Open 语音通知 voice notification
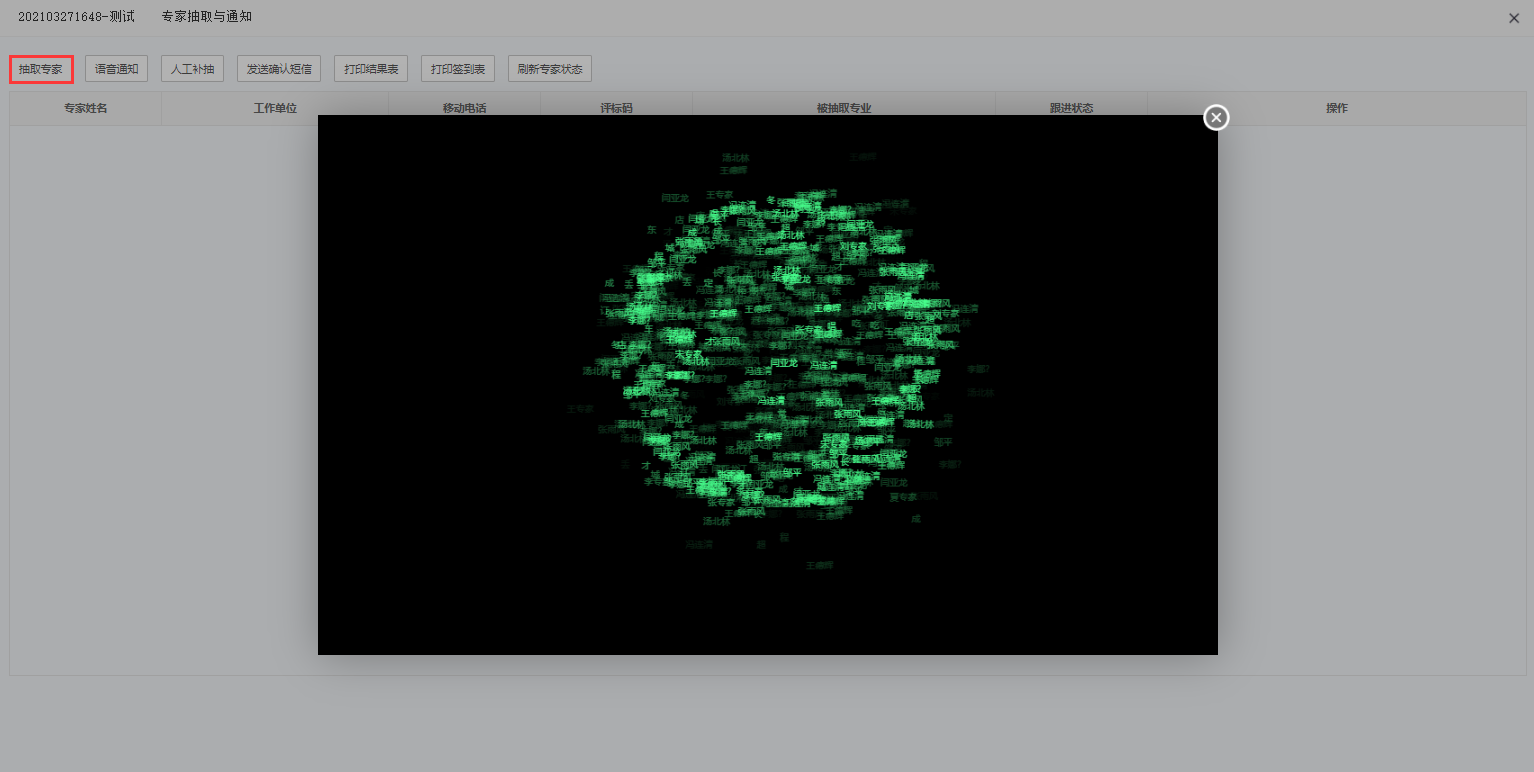The image size is (1534, 772). click(x=117, y=69)
